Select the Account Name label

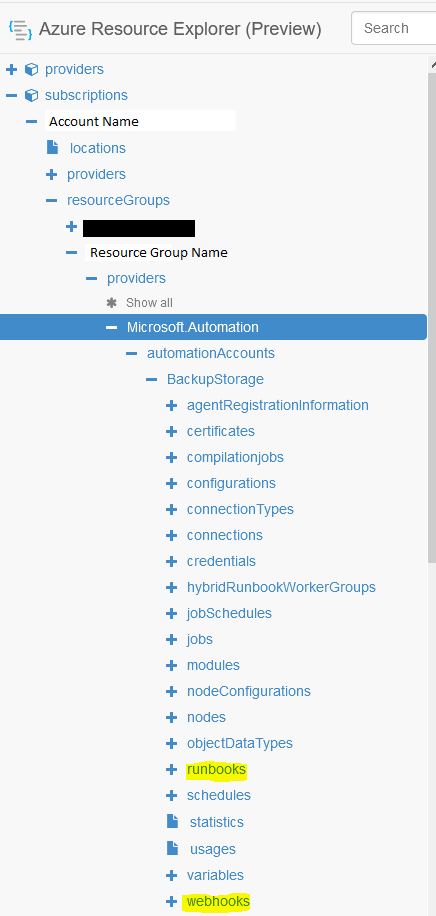click(x=94, y=122)
